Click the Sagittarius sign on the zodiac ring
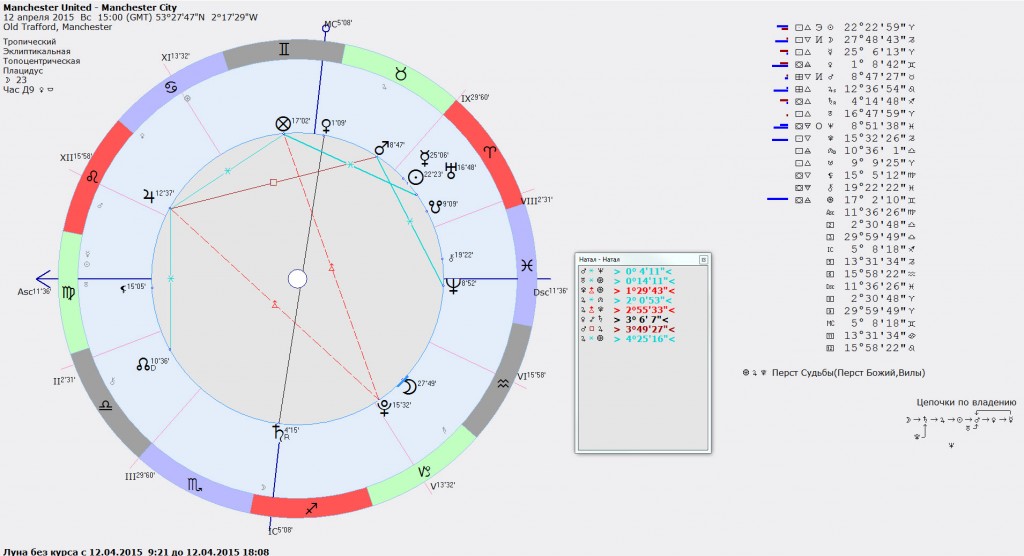The height and width of the screenshot is (556, 1024). point(311,508)
